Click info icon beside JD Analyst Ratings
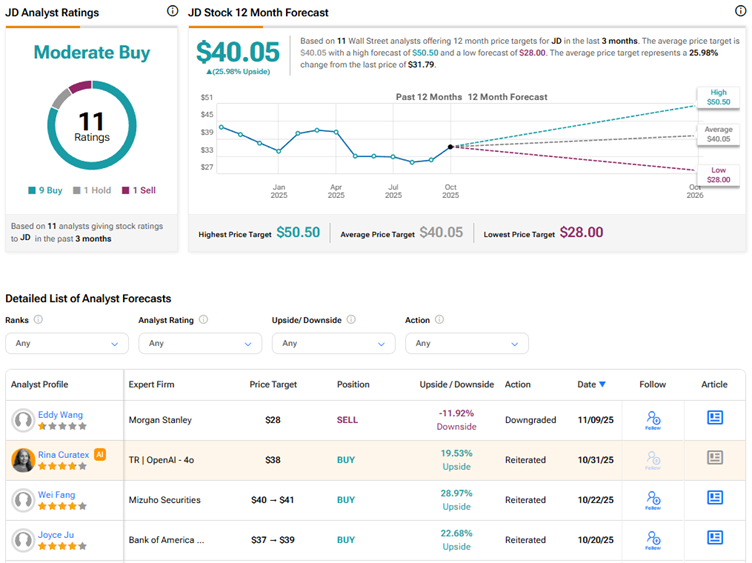Viewport: 752px width, 563px height. 172,11
